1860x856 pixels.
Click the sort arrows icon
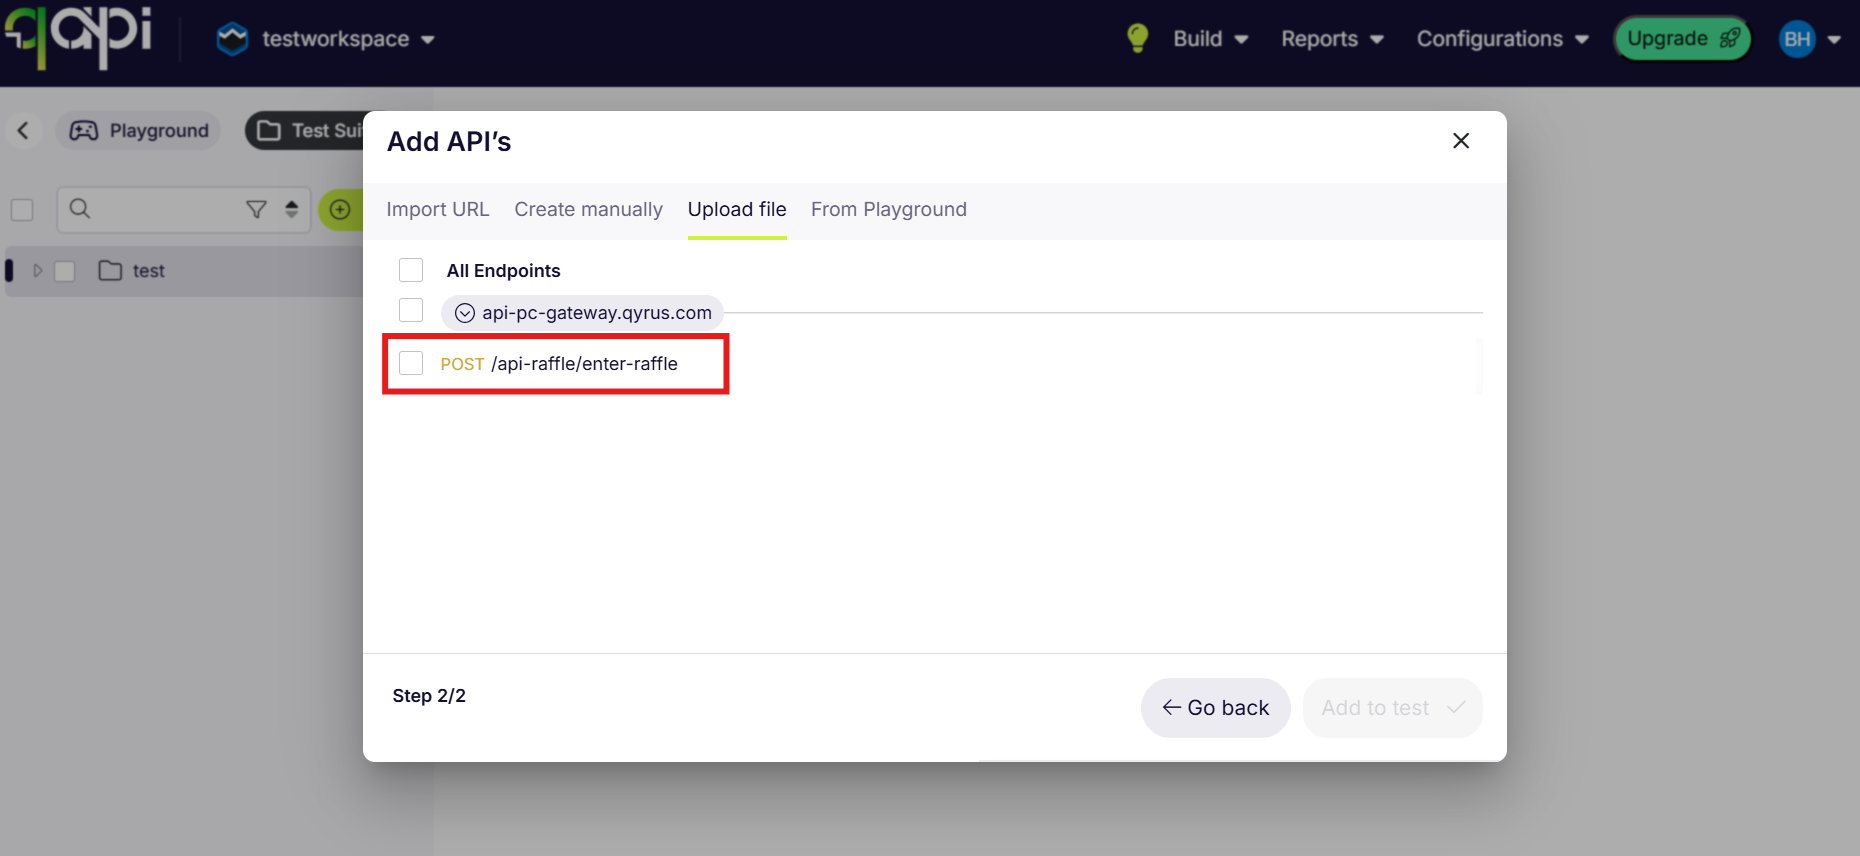coord(292,209)
